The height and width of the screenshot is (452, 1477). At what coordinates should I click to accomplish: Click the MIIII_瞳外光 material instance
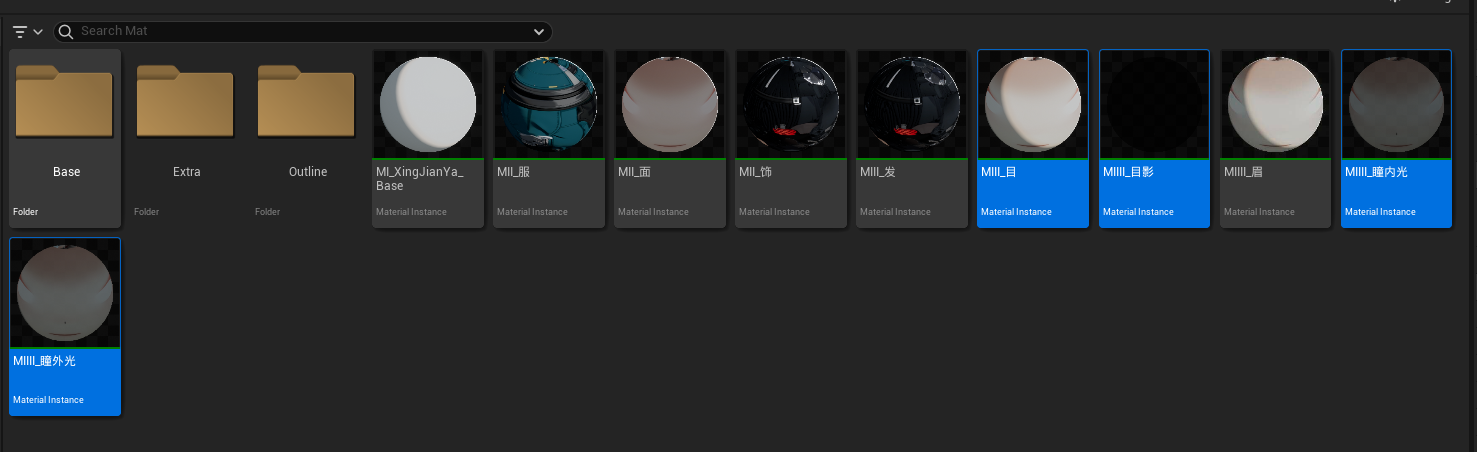(65, 293)
